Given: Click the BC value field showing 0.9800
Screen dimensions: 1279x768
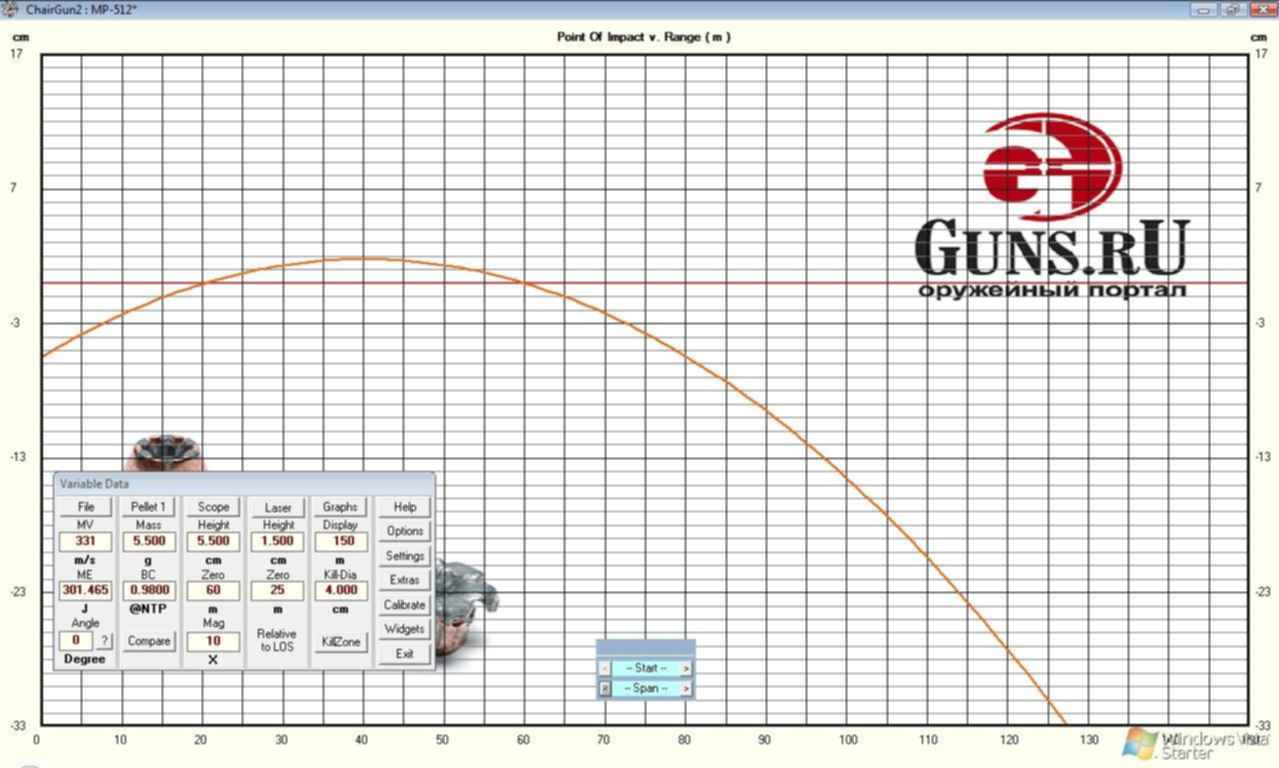Looking at the screenshot, I should coord(149,591).
